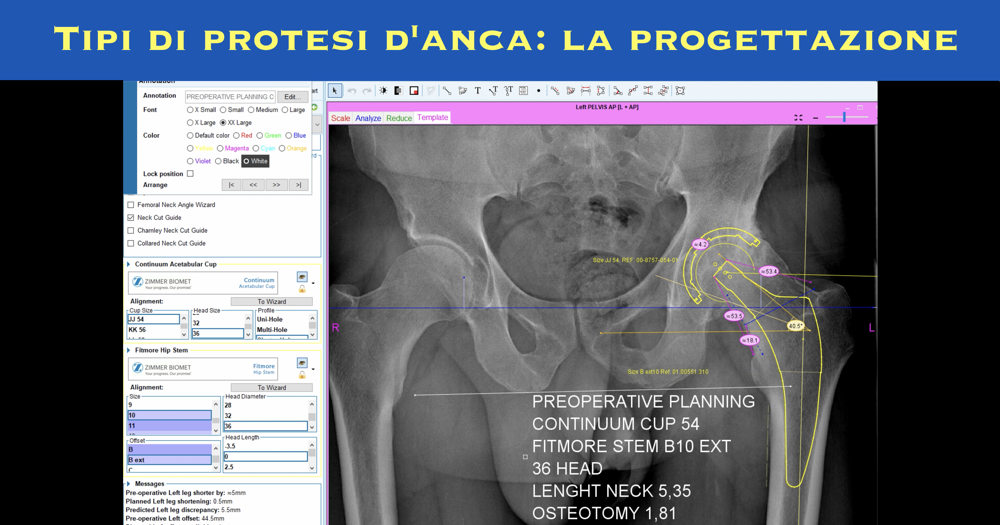Select Multi-Hole profile option
This screenshot has width=1000, height=525.
[281, 330]
